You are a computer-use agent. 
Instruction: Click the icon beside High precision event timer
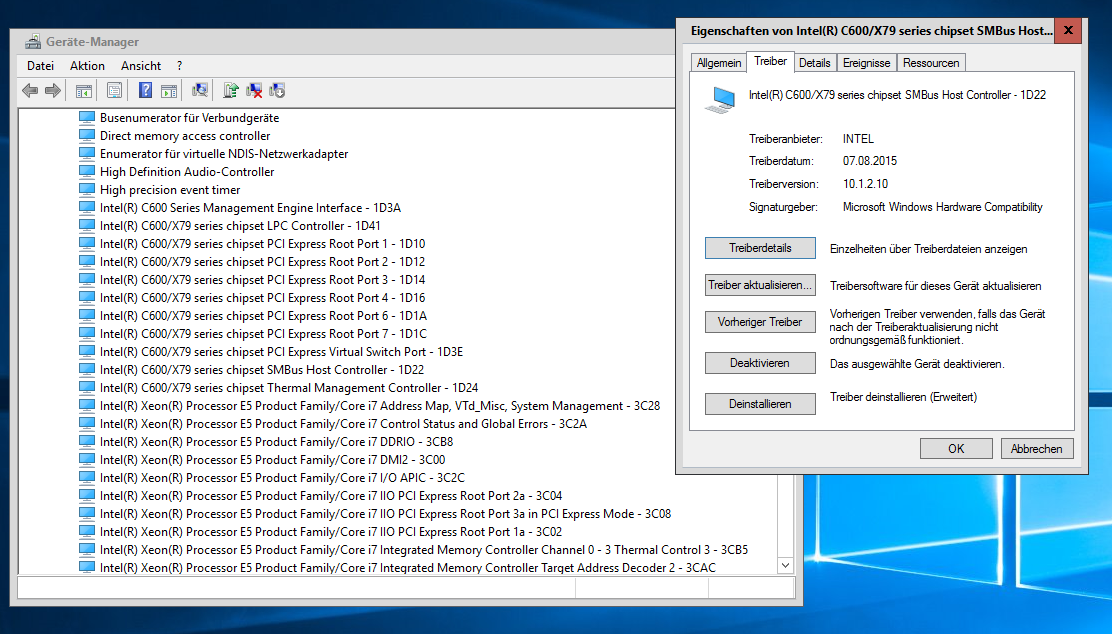coord(87,189)
